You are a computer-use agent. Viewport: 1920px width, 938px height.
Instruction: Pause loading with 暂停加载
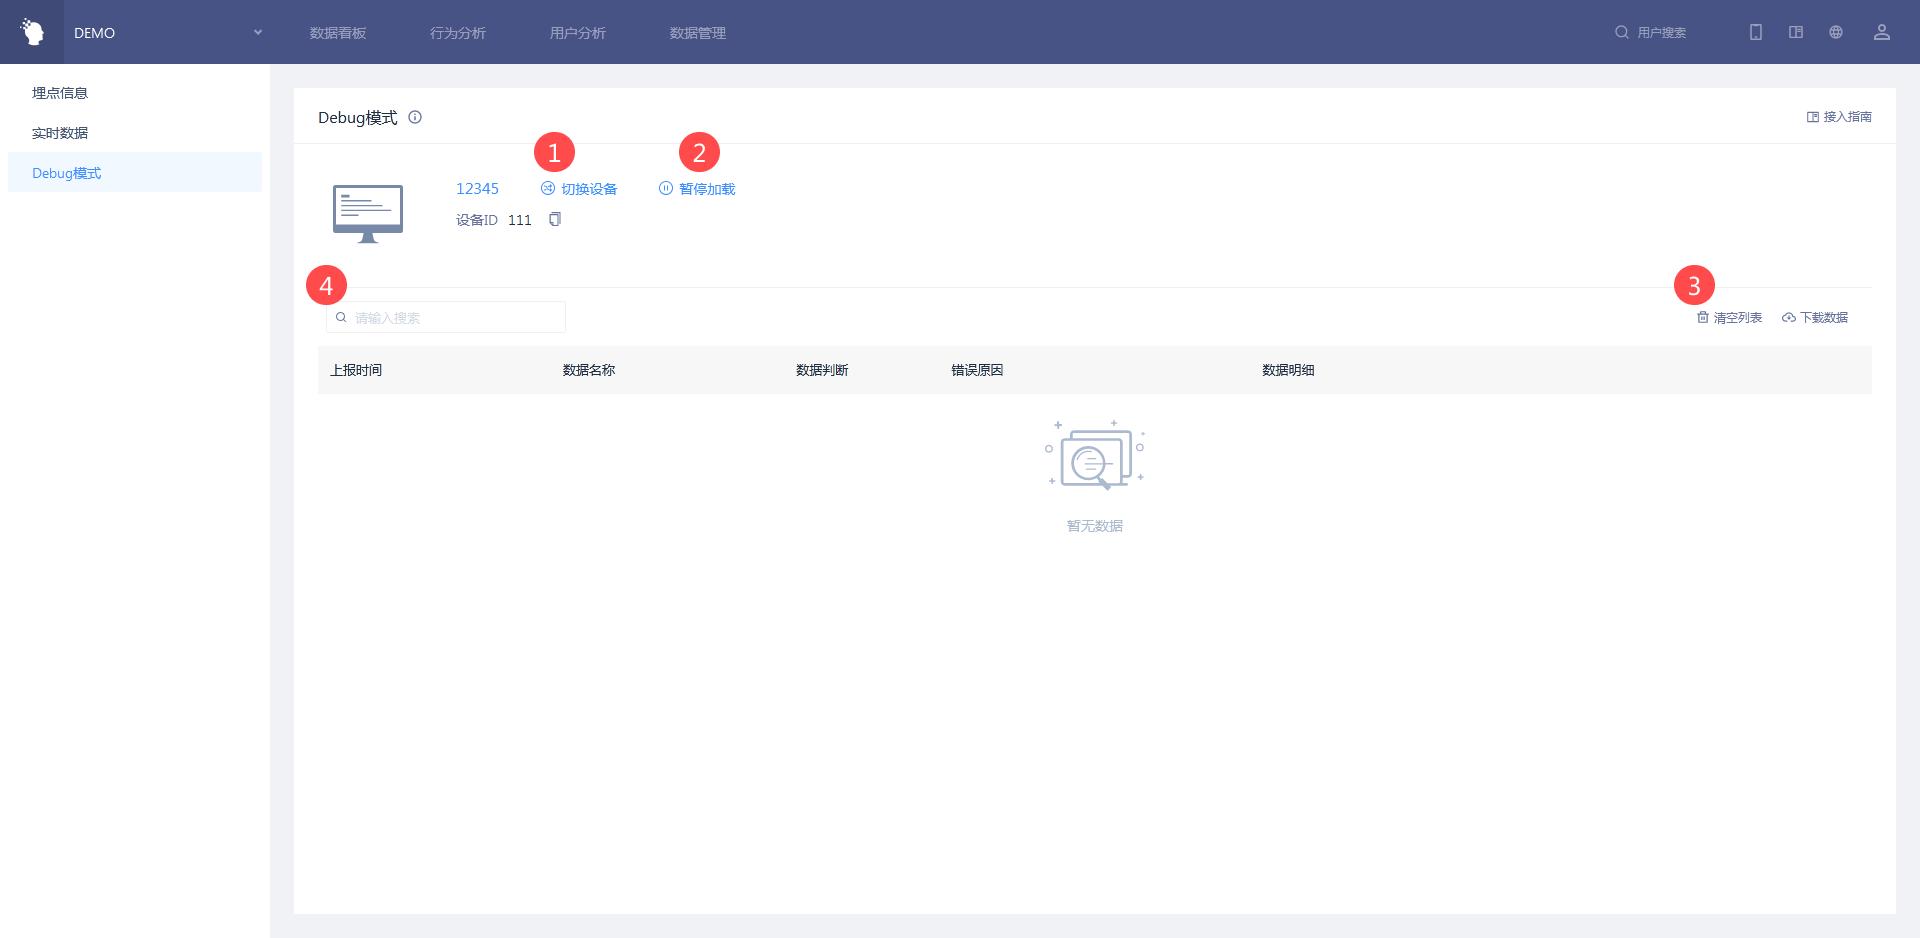697,189
